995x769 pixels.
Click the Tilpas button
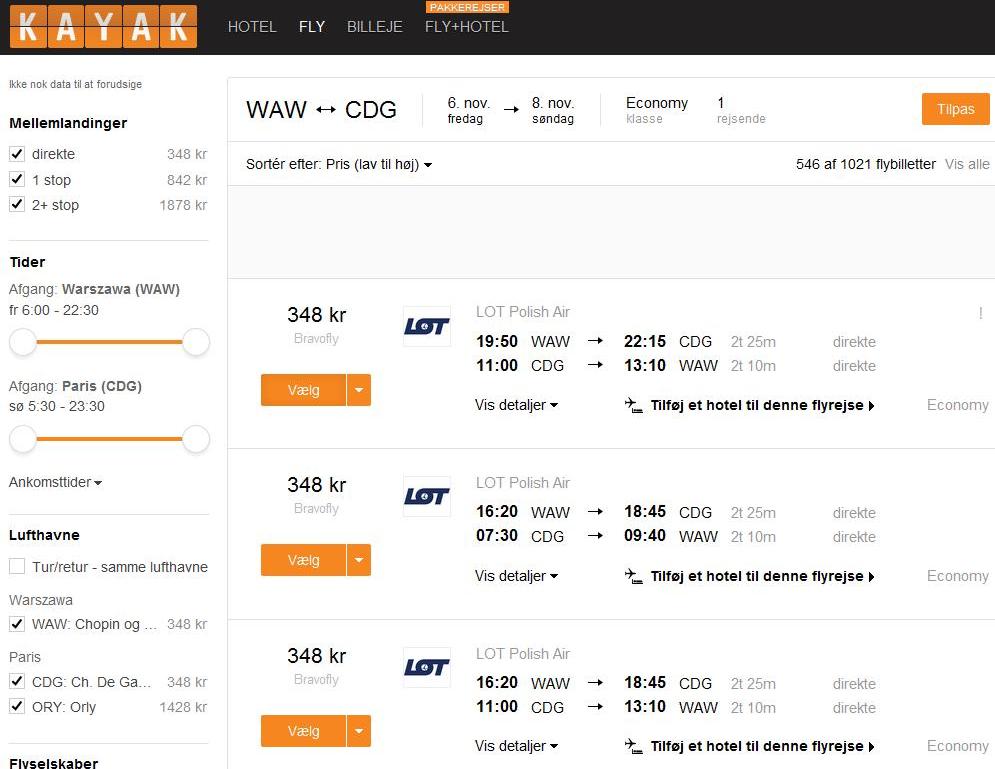pos(956,109)
